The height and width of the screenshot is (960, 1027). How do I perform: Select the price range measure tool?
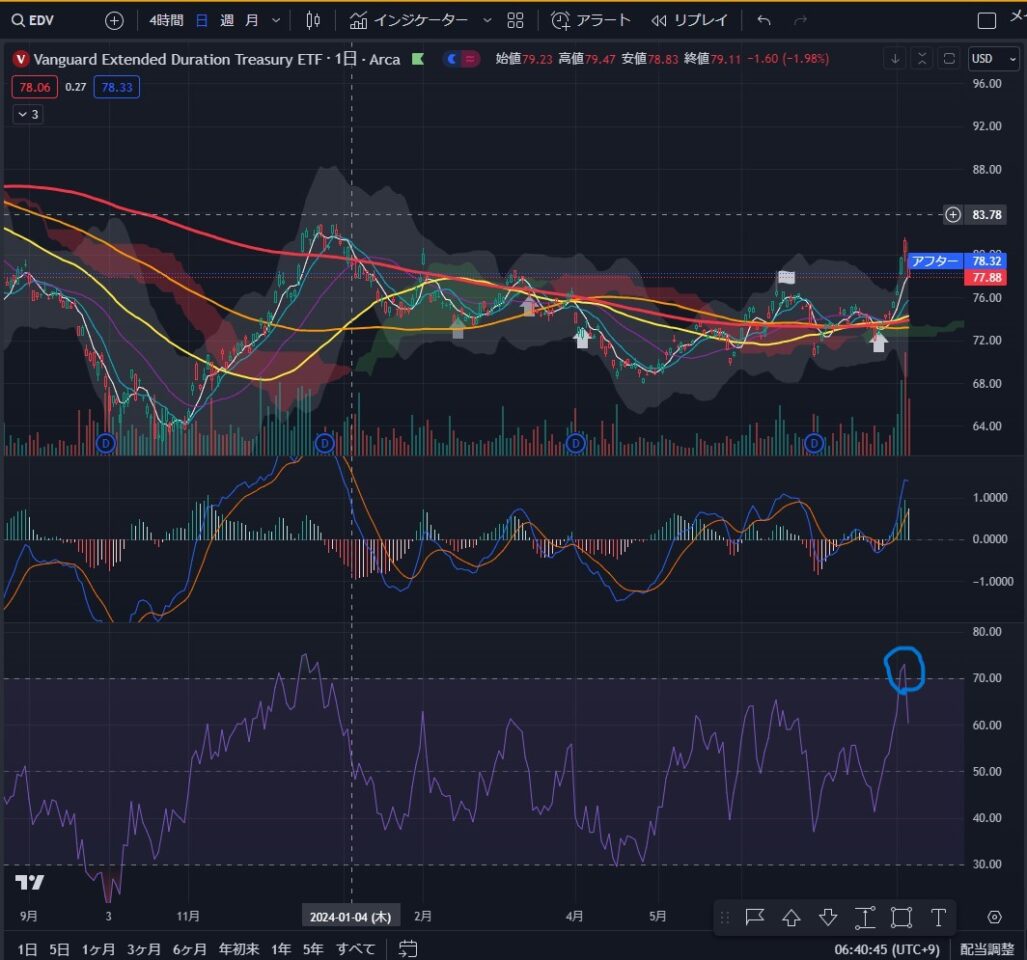tap(865, 917)
